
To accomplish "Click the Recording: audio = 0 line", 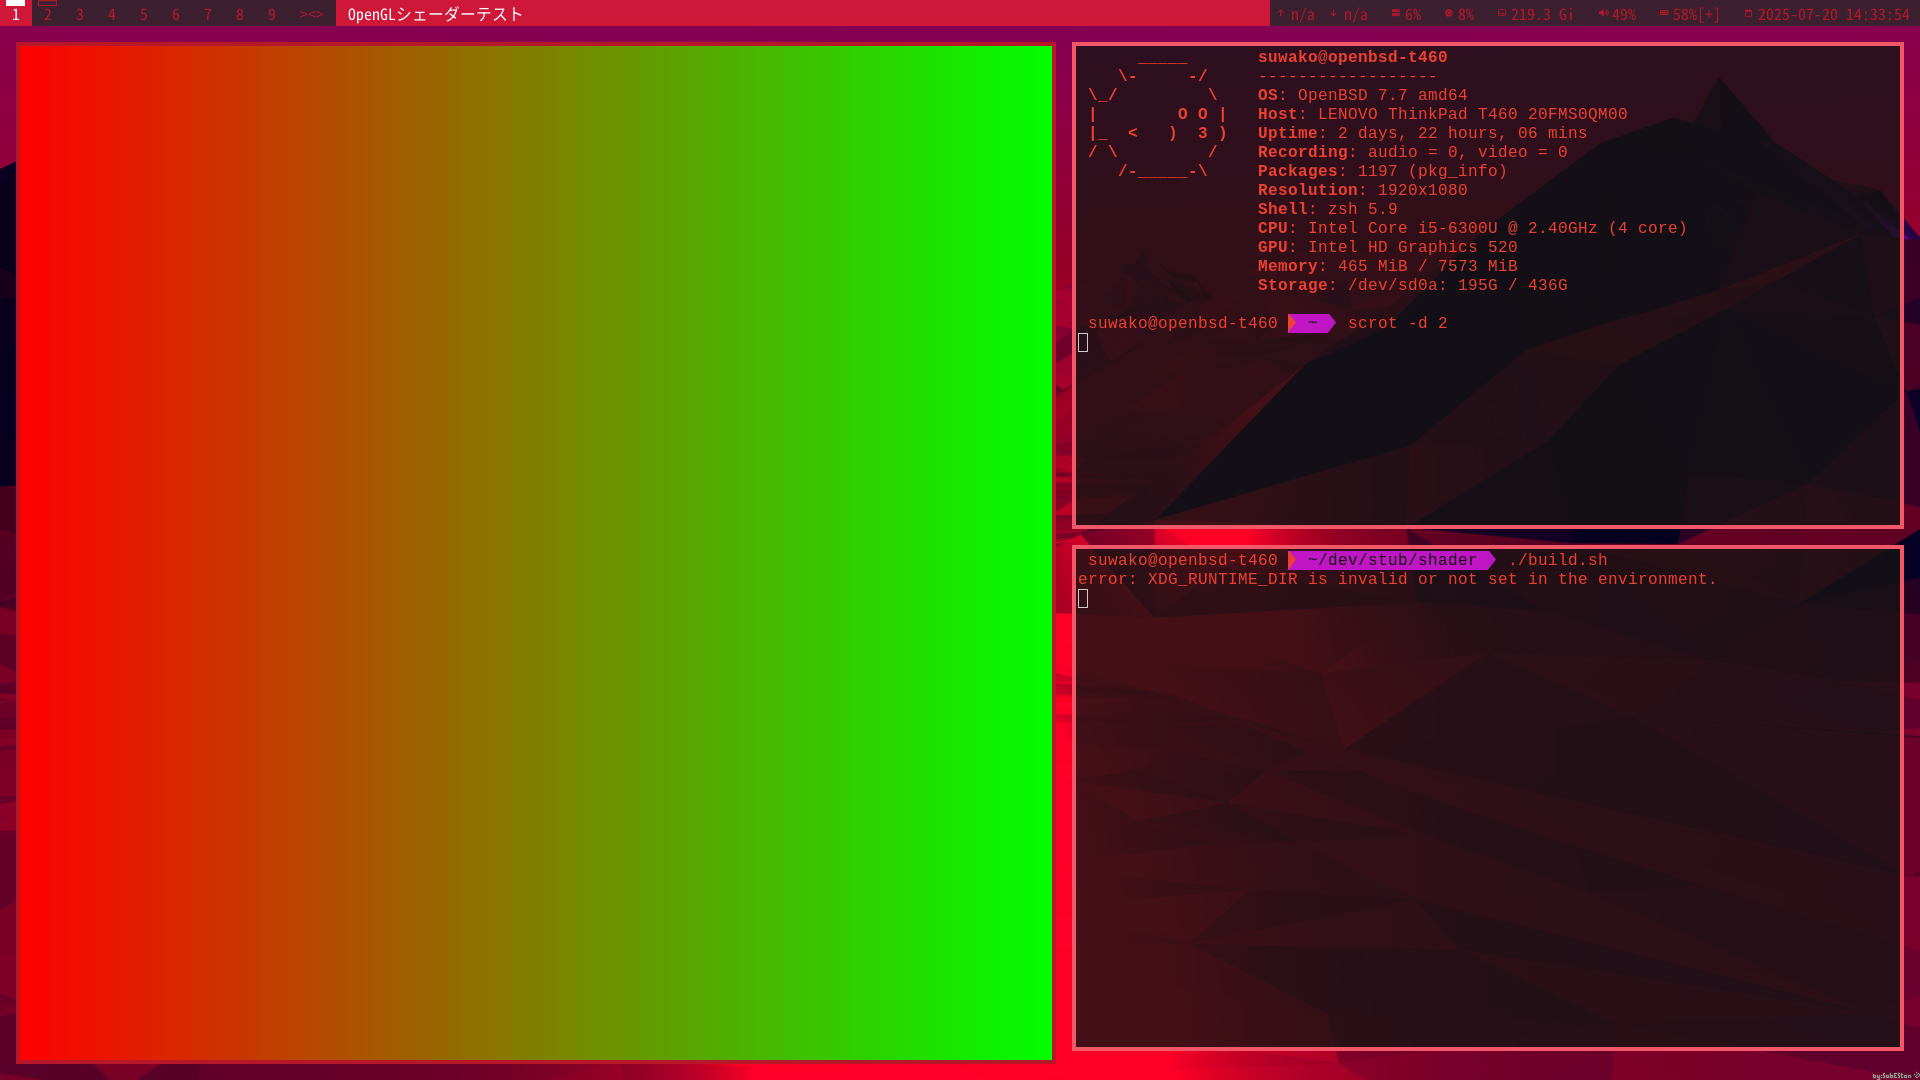I will pyautogui.click(x=1412, y=152).
